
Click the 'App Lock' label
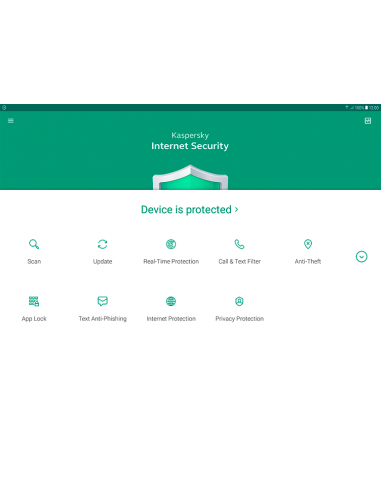point(34,319)
